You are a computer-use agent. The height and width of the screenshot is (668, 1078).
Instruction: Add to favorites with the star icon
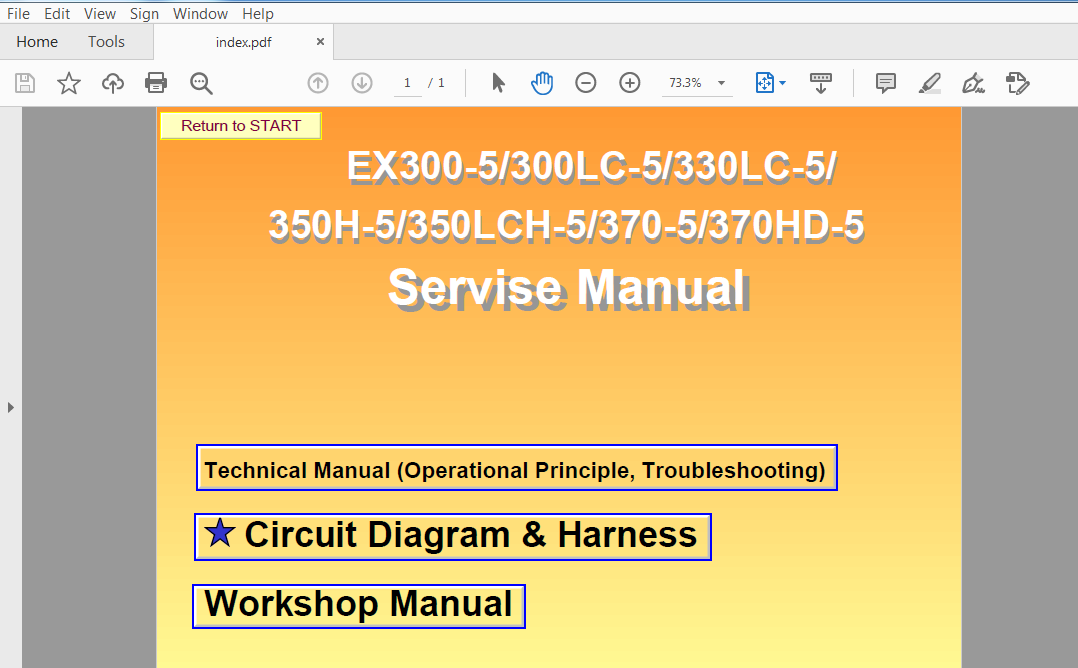pyautogui.click(x=69, y=83)
